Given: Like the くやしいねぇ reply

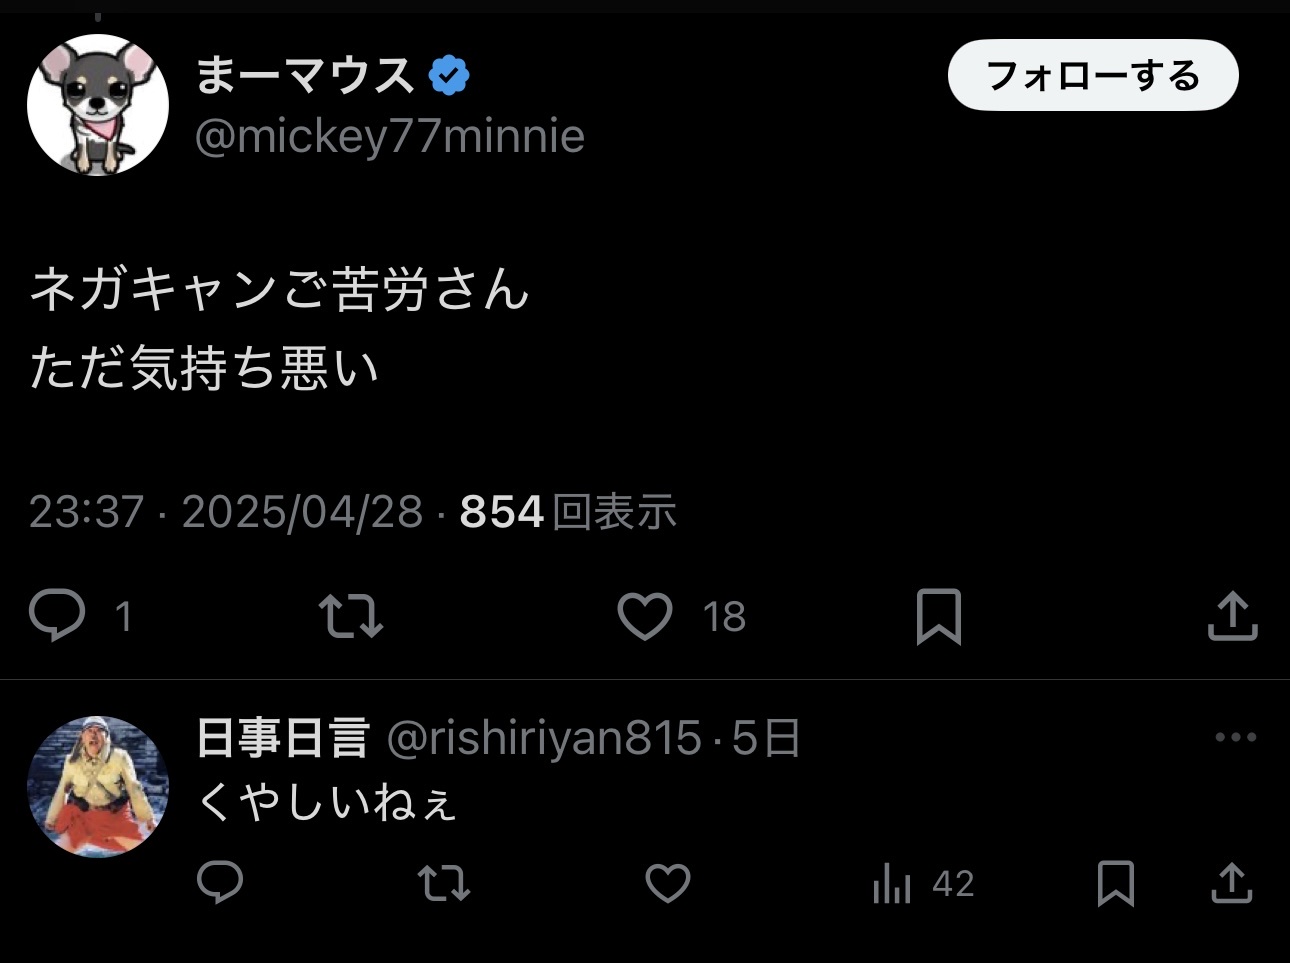Looking at the screenshot, I should [x=667, y=883].
